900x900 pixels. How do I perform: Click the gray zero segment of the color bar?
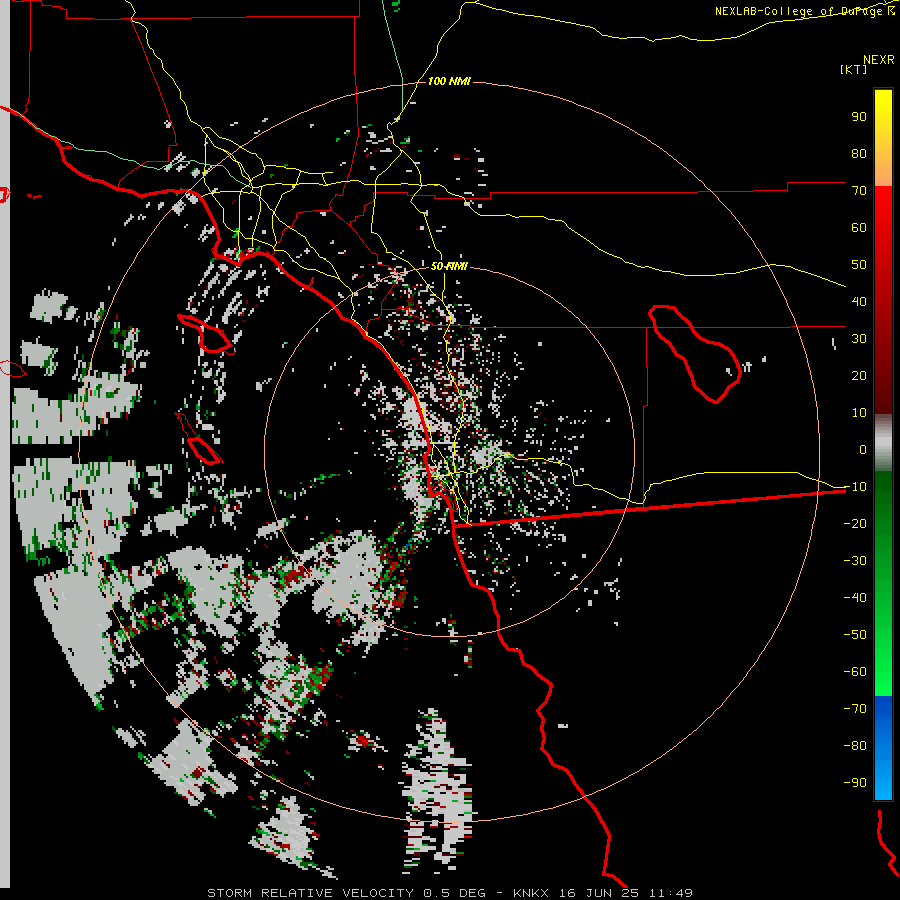883,443
